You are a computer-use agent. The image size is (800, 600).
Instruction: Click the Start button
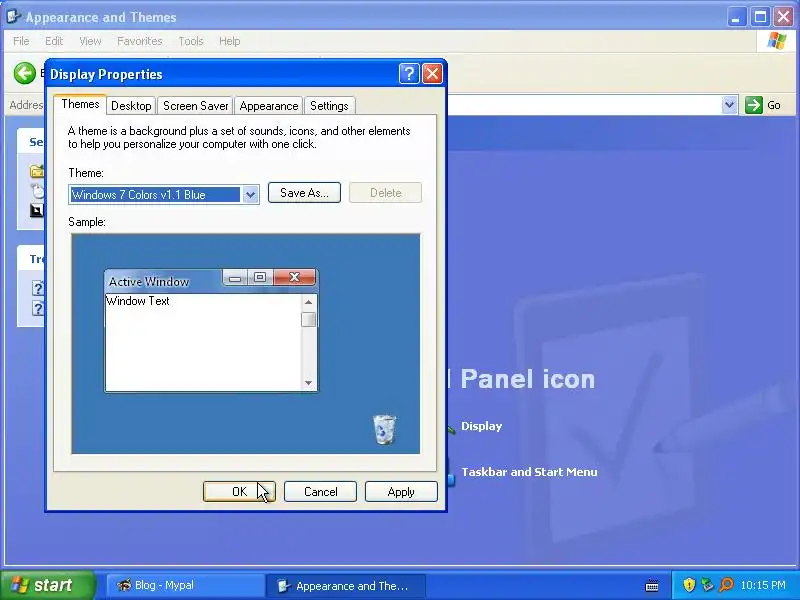click(x=48, y=585)
